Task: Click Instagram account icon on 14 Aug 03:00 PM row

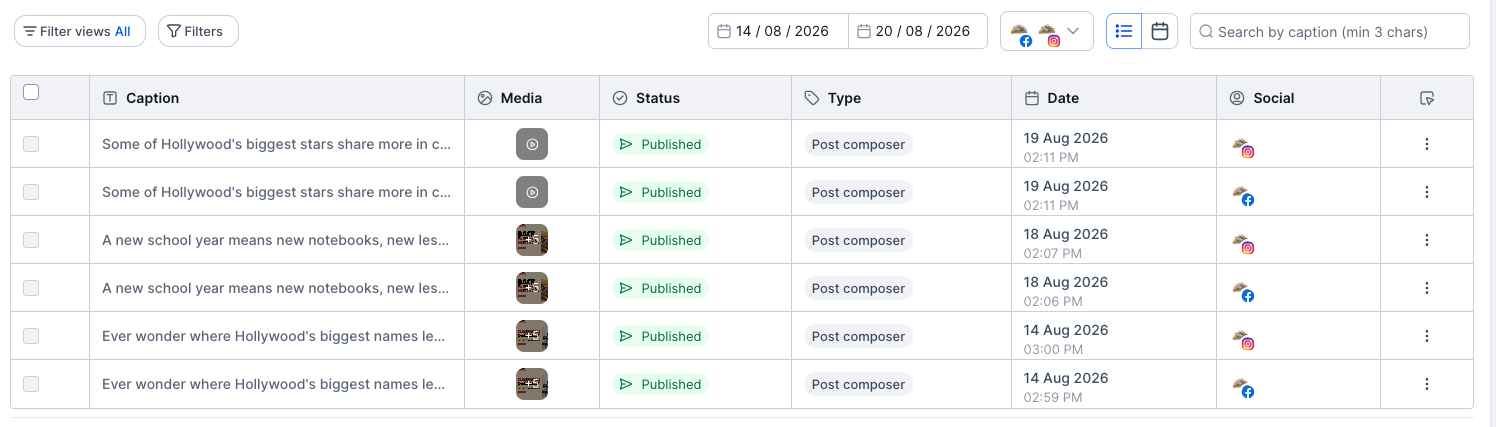Action: [x=1243, y=339]
